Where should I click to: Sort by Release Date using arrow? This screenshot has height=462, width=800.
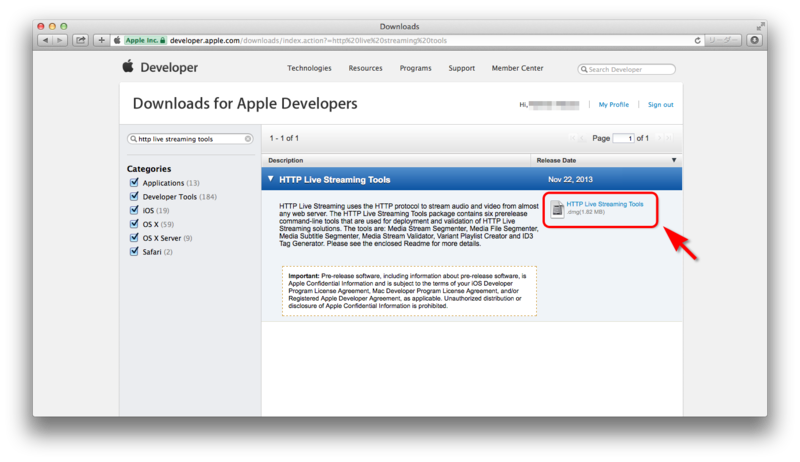pos(674,160)
